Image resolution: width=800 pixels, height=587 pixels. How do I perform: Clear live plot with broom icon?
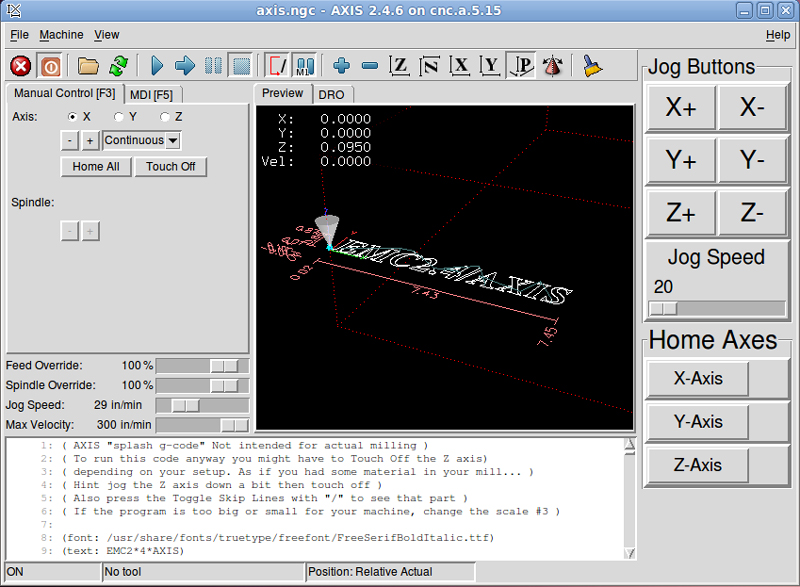click(x=592, y=66)
